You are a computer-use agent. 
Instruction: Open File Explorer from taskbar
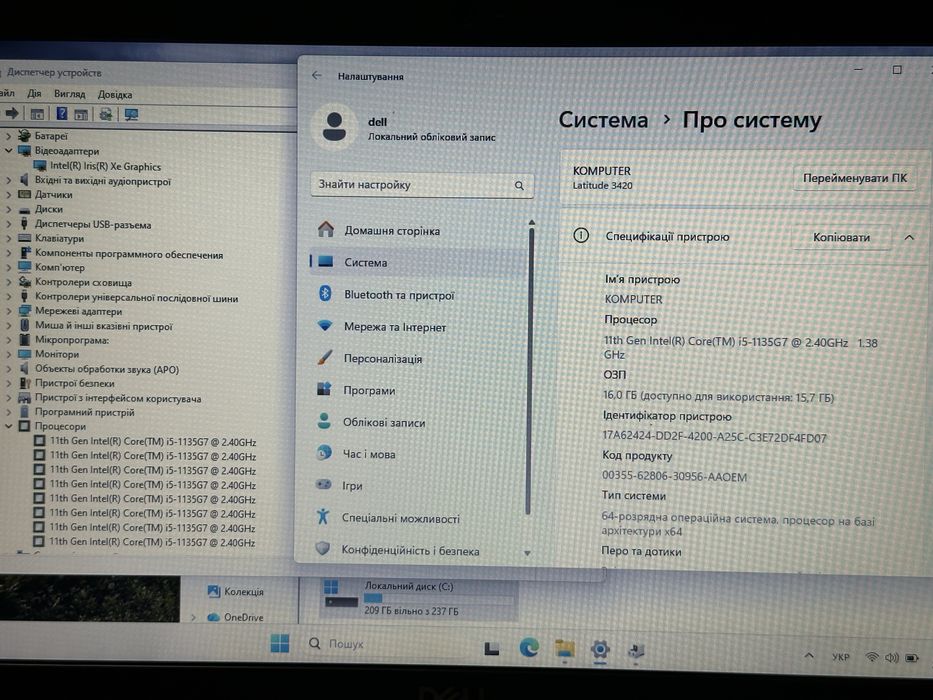tap(564, 648)
